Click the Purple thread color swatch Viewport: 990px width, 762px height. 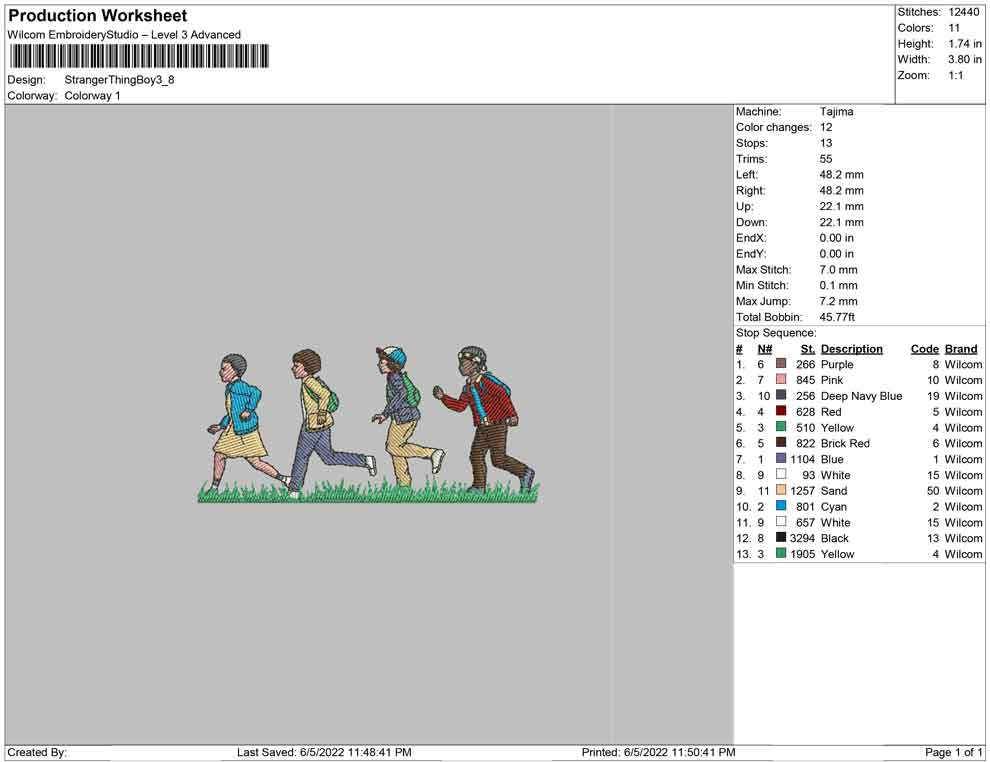tap(781, 364)
